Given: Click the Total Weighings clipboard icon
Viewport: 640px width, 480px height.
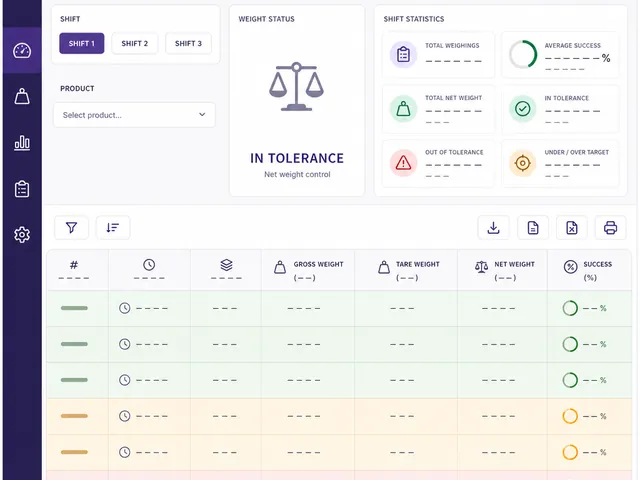Looking at the screenshot, I should tap(403, 54).
